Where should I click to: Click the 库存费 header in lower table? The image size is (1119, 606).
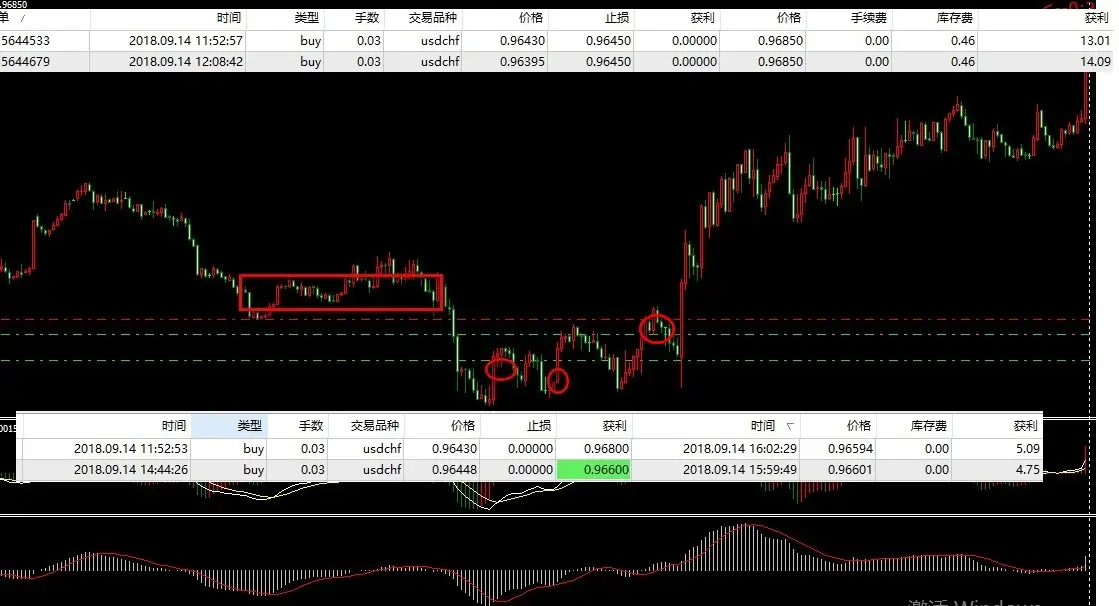pyautogui.click(x=928, y=425)
